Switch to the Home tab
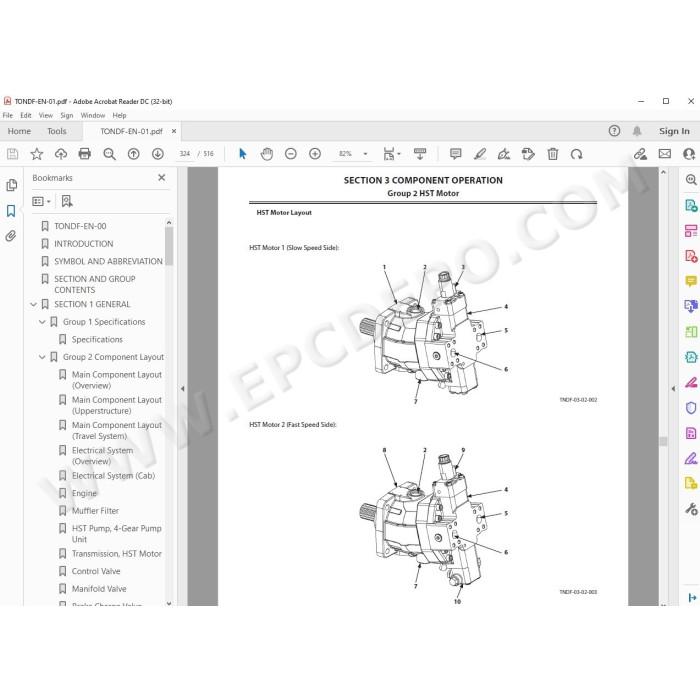Screen dimensions: 700x700 [19, 131]
